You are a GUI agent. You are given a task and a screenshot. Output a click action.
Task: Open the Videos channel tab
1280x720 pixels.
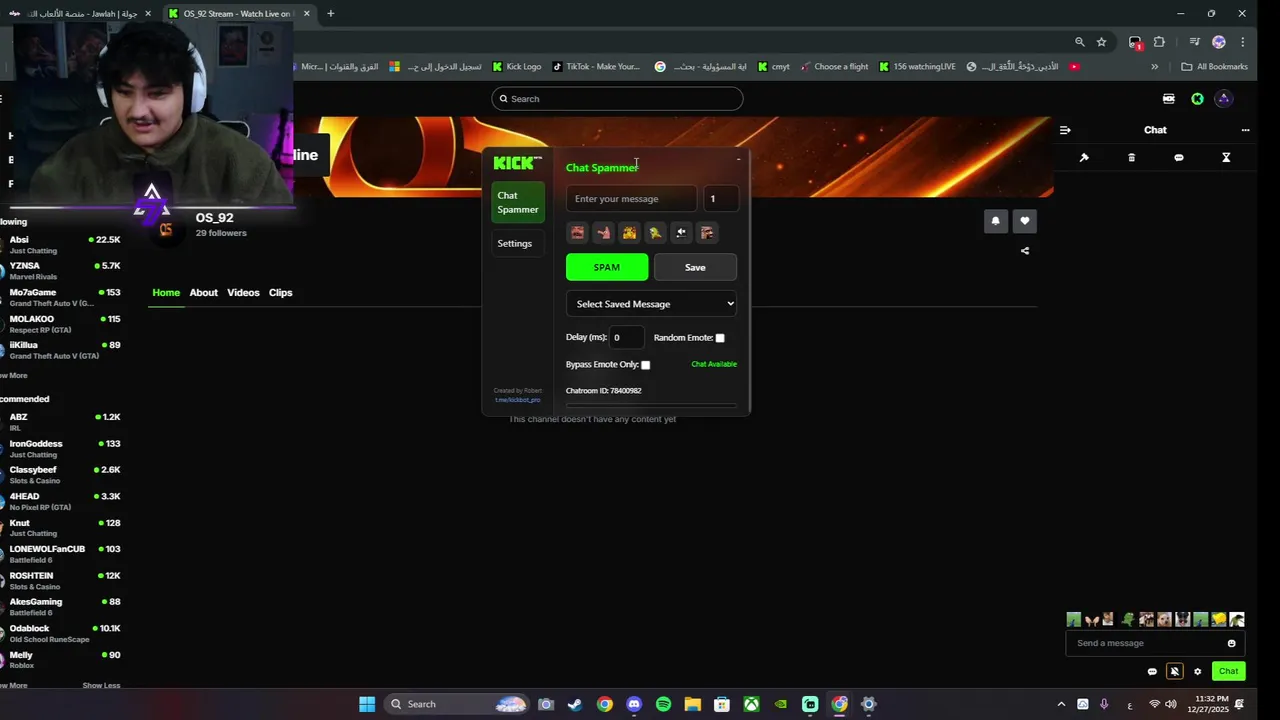coord(243,293)
